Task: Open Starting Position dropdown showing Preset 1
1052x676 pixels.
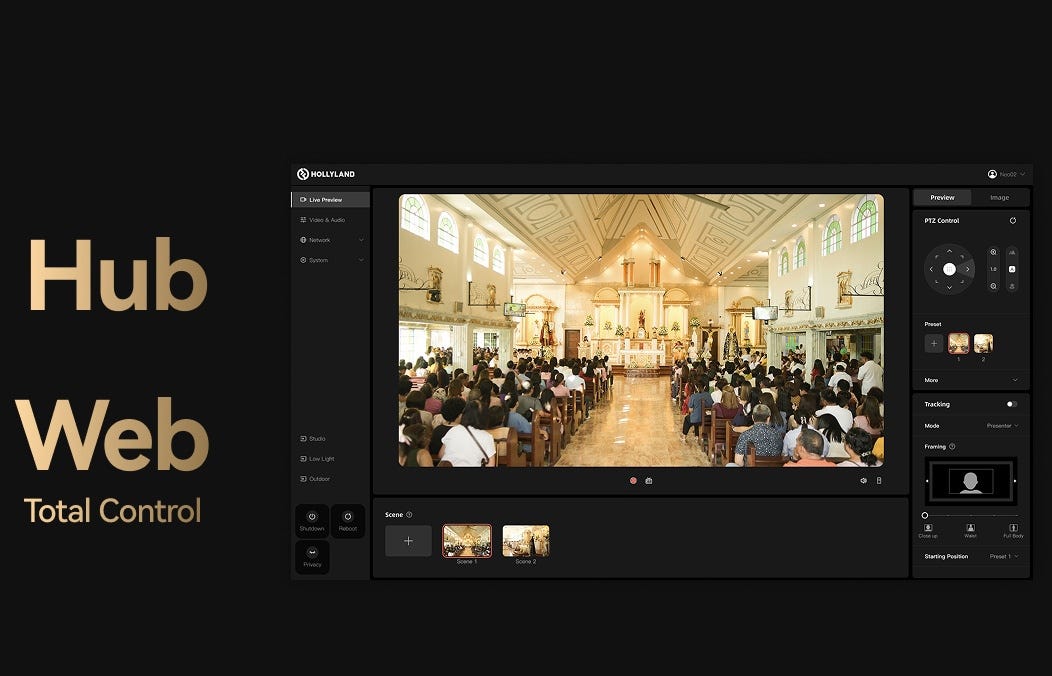Action: 1004,557
